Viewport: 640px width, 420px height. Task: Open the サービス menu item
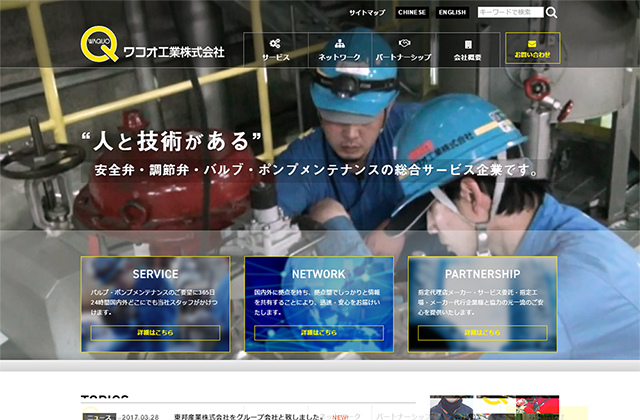click(x=276, y=49)
